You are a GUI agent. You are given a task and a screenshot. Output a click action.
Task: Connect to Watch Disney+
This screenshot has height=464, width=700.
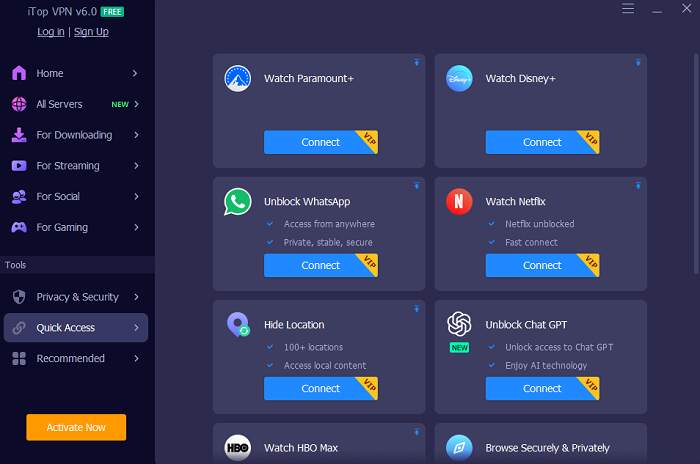(x=542, y=142)
